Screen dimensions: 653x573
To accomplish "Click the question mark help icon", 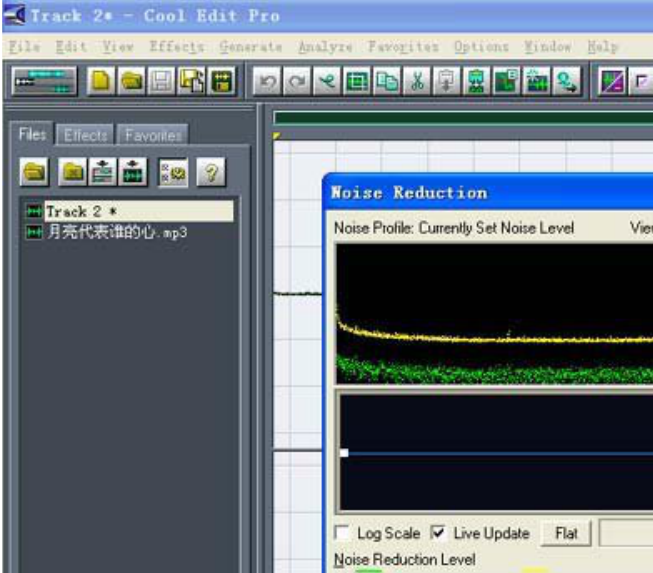I will click(210, 173).
